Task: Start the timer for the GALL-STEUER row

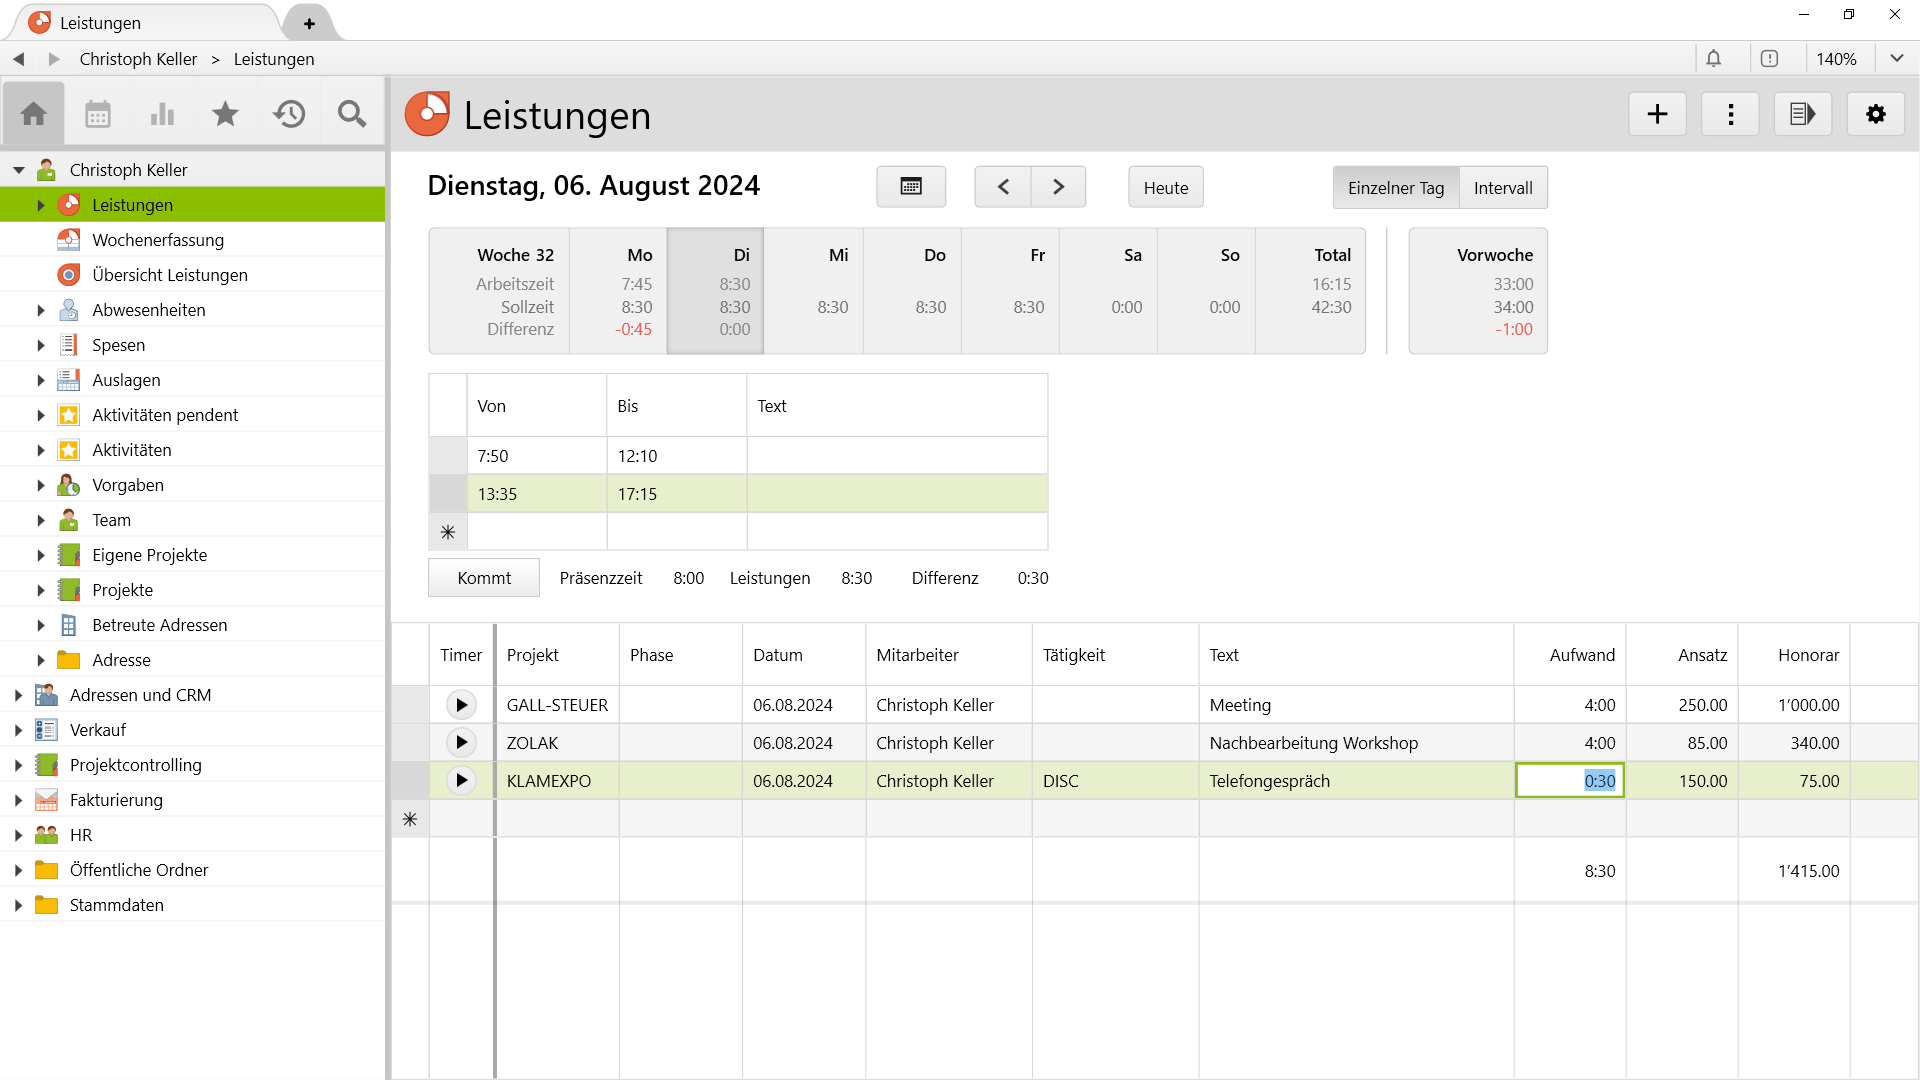Action: tap(460, 704)
